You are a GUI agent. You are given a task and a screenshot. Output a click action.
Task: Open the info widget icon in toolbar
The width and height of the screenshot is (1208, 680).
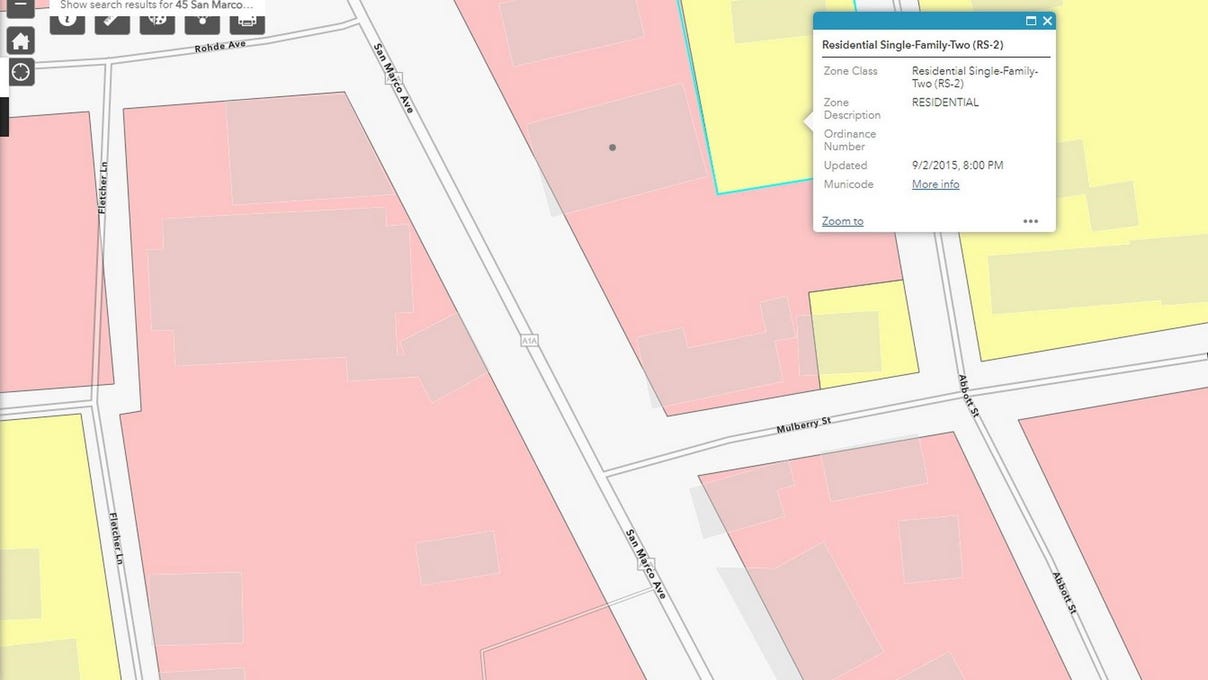click(x=68, y=19)
